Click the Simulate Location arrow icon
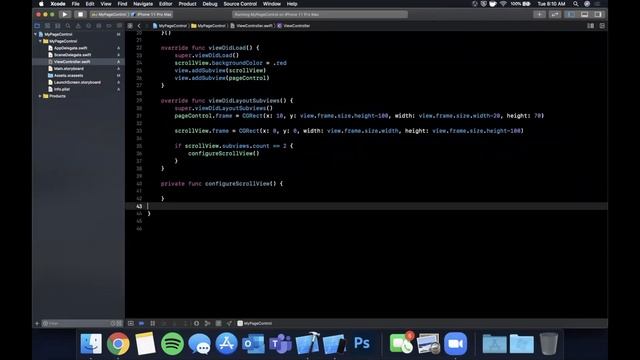Viewport: 640px width, 360px height. click(229, 323)
